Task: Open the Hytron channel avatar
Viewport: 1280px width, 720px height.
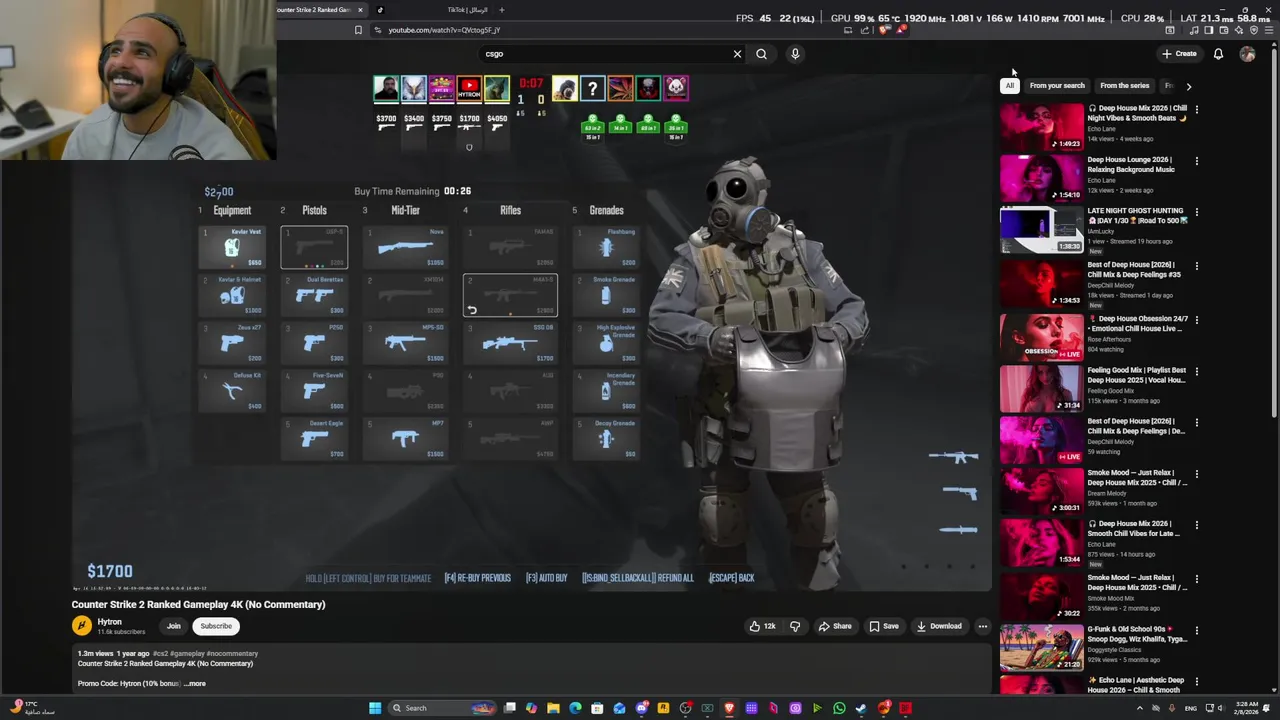Action: (82, 626)
